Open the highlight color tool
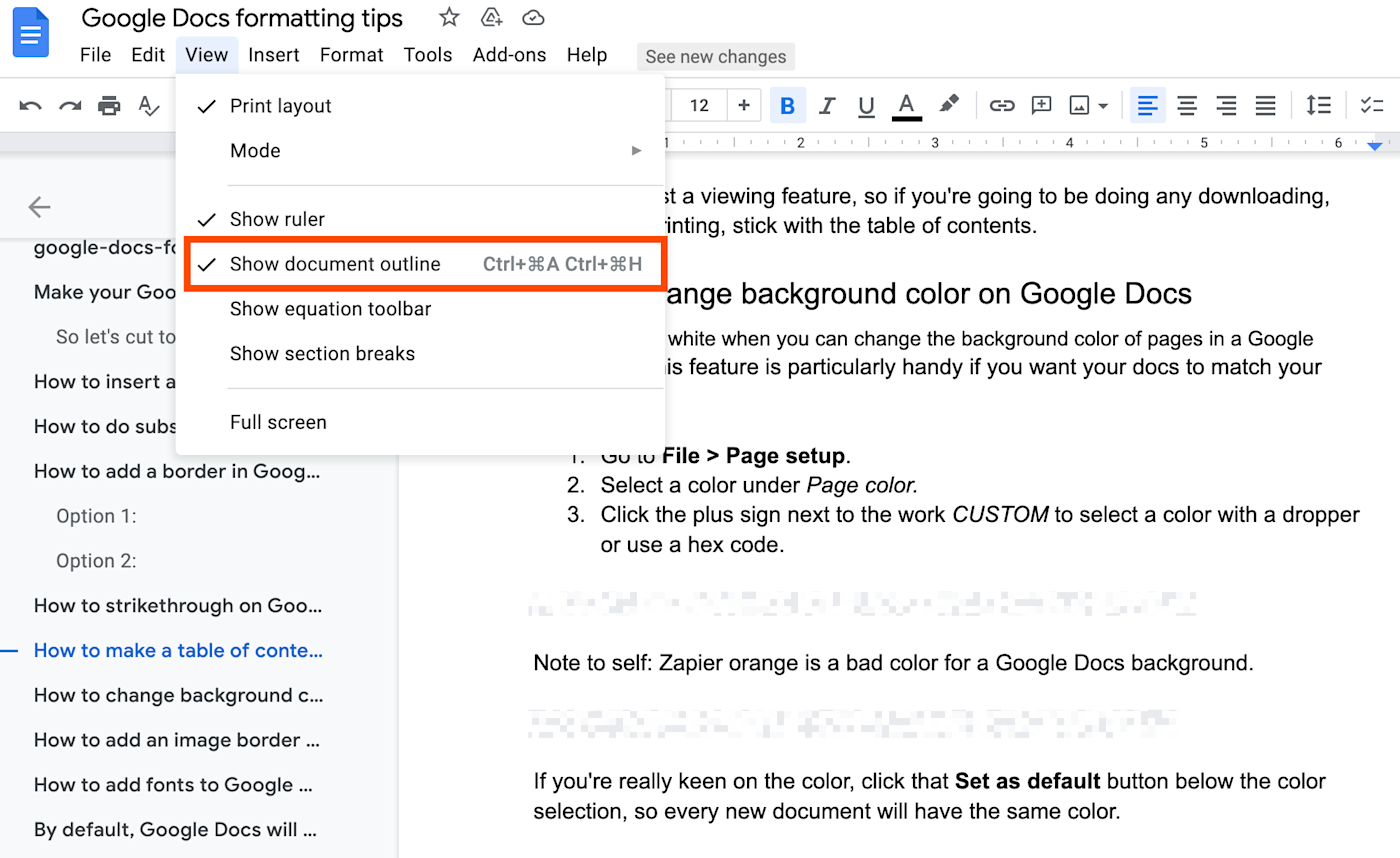The image size is (1400, 858). click(949, 104)
